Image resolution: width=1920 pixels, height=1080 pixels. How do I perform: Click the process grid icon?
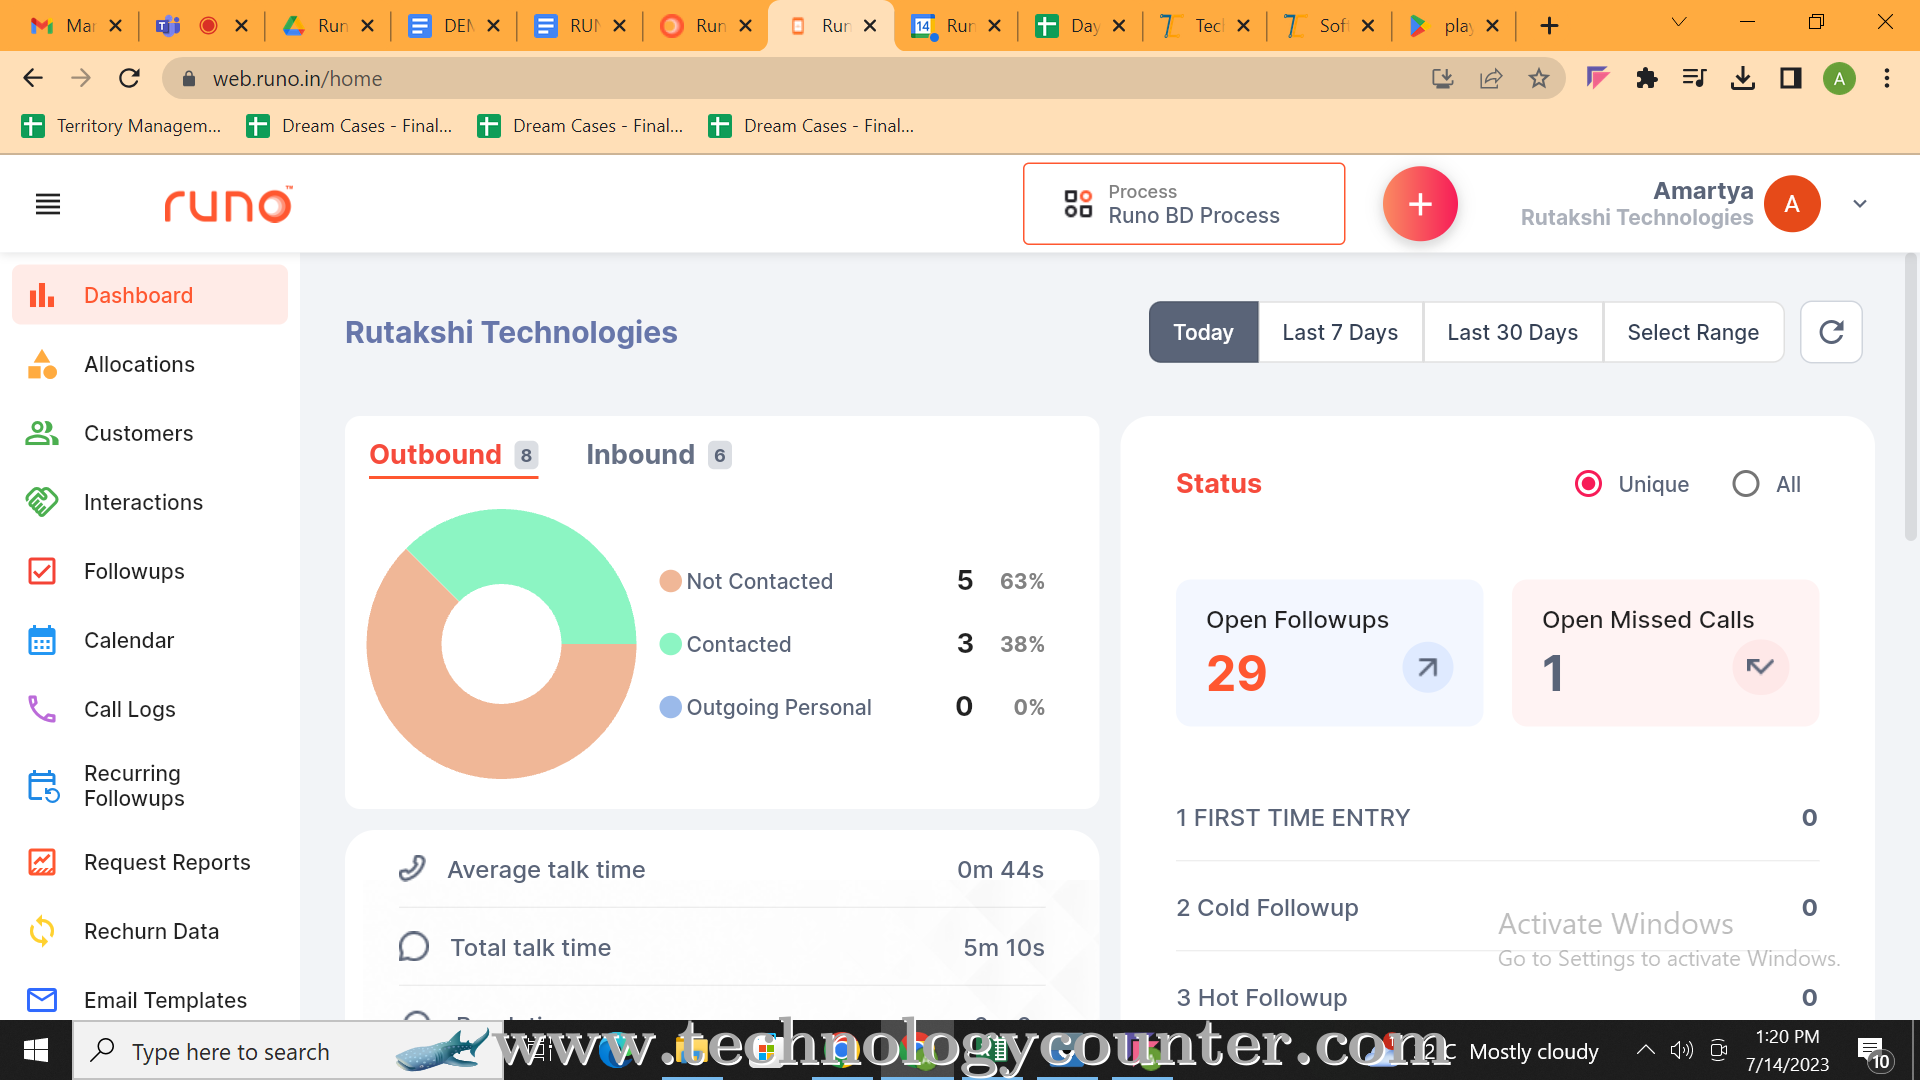(1078, 204)
